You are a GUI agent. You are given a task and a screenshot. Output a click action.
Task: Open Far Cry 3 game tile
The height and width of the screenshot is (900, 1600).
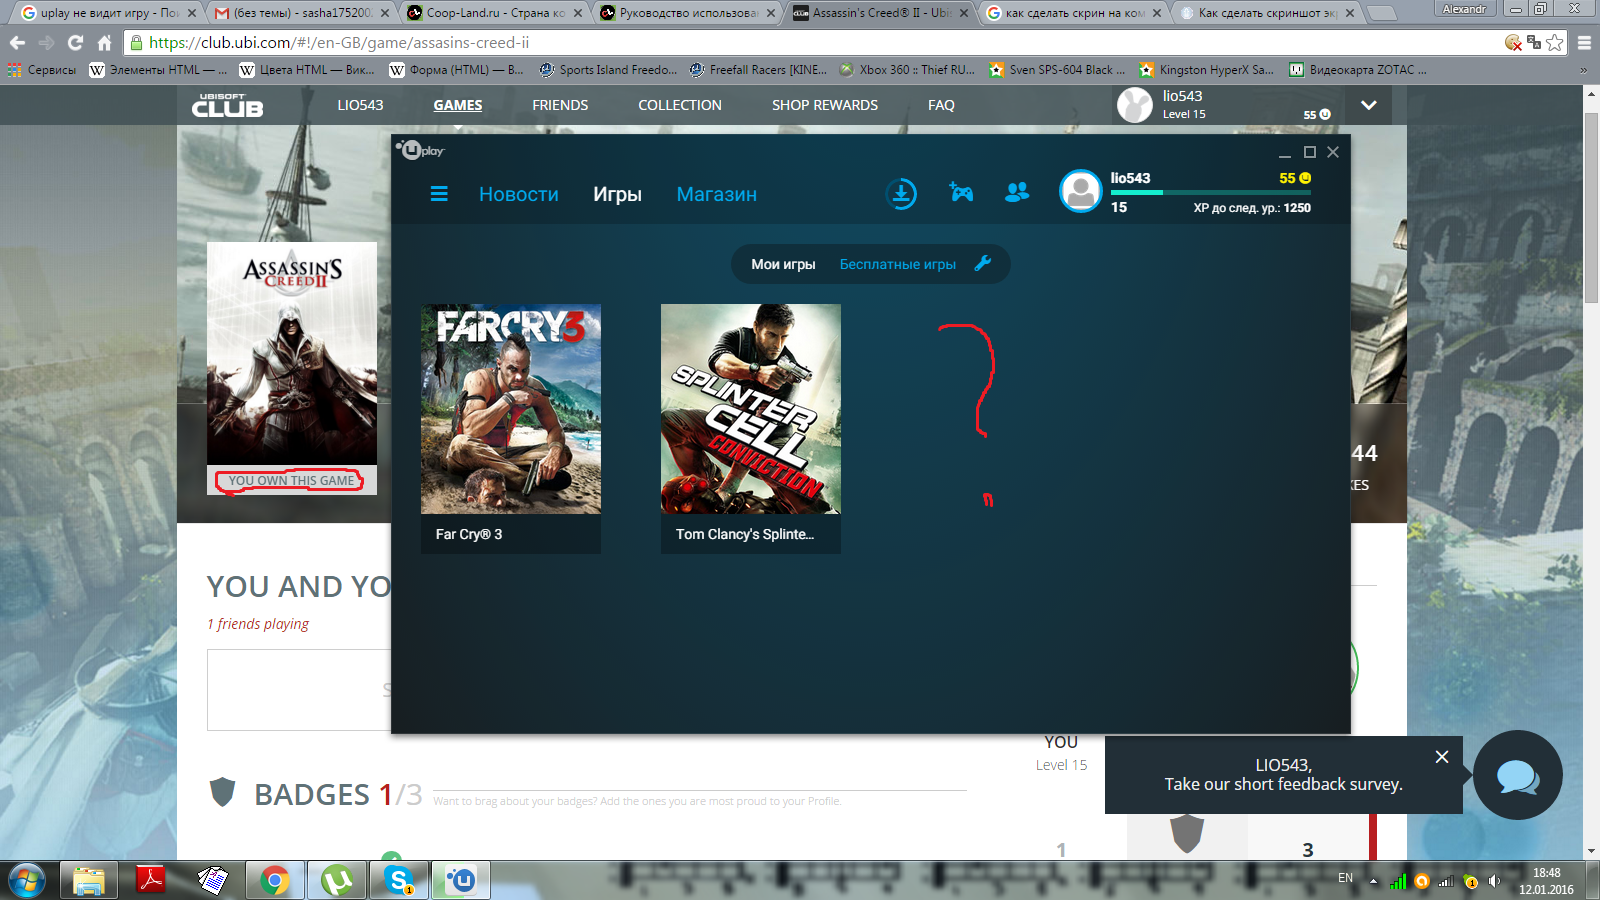(511, 428)
